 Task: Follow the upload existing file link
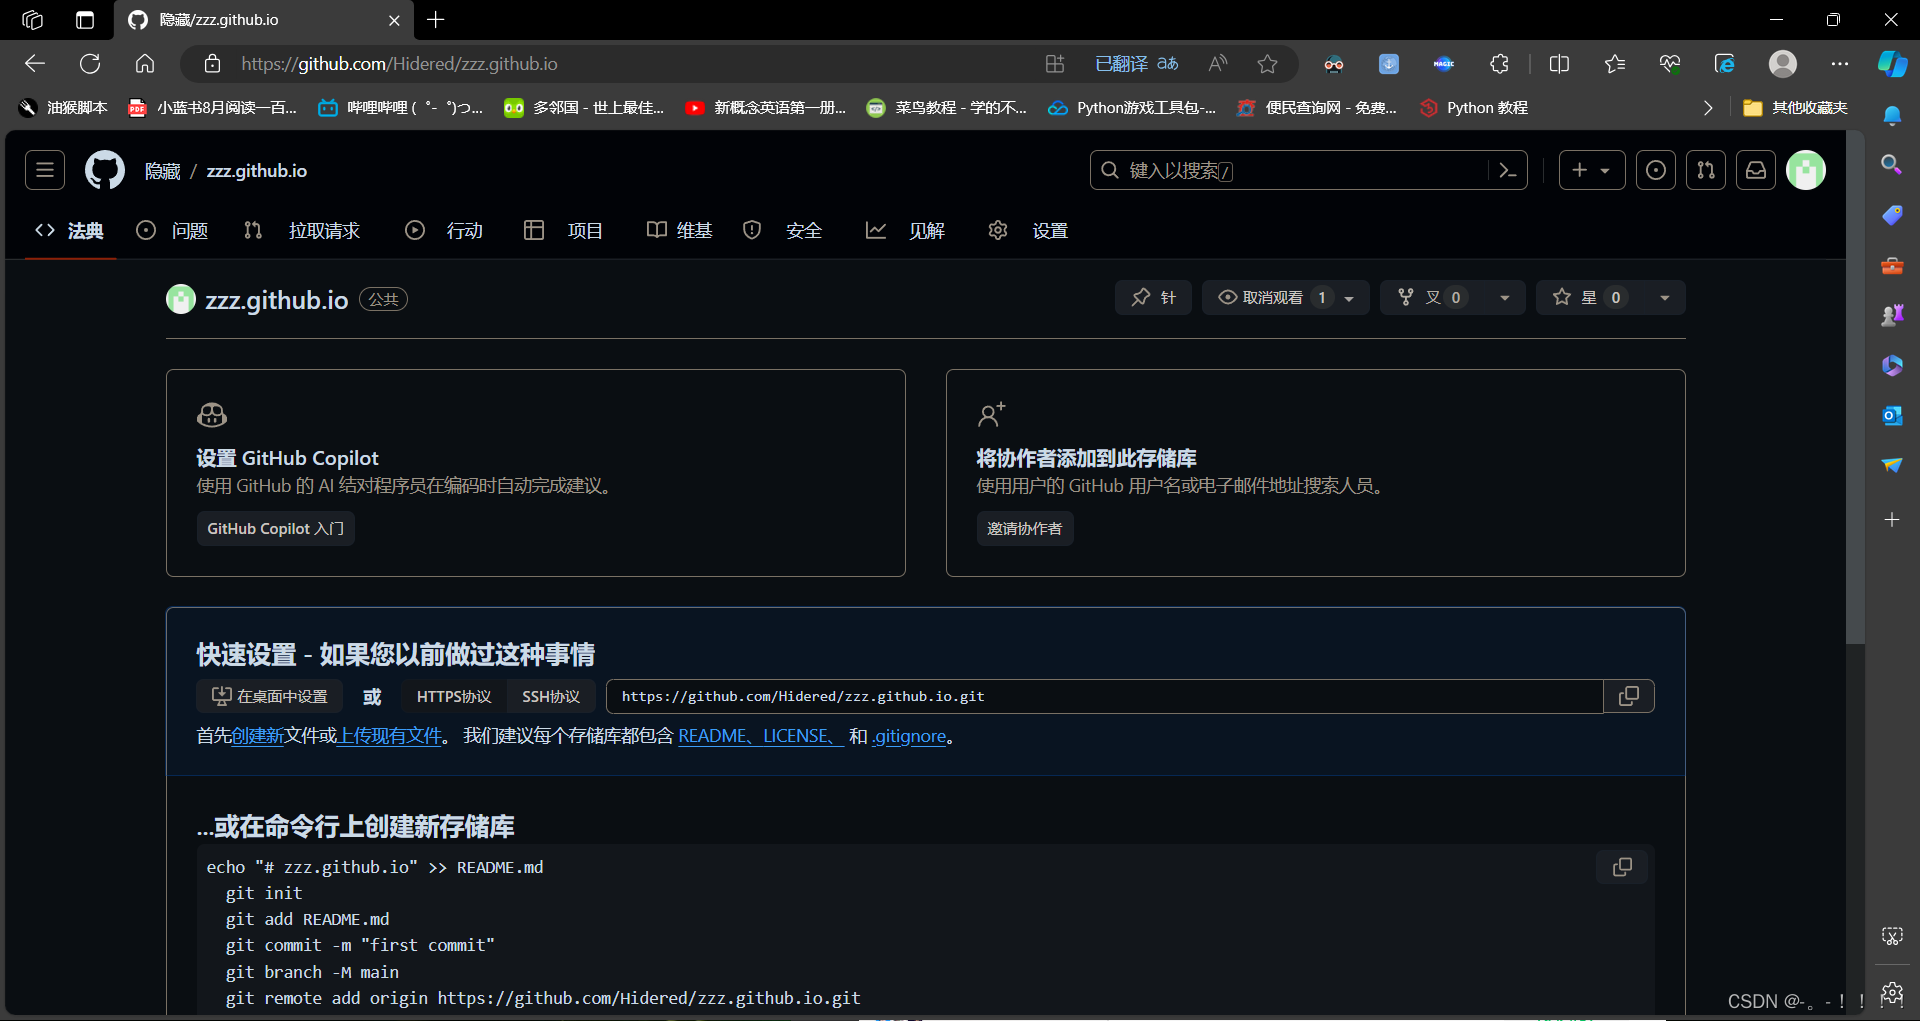[x=390, y=736]
